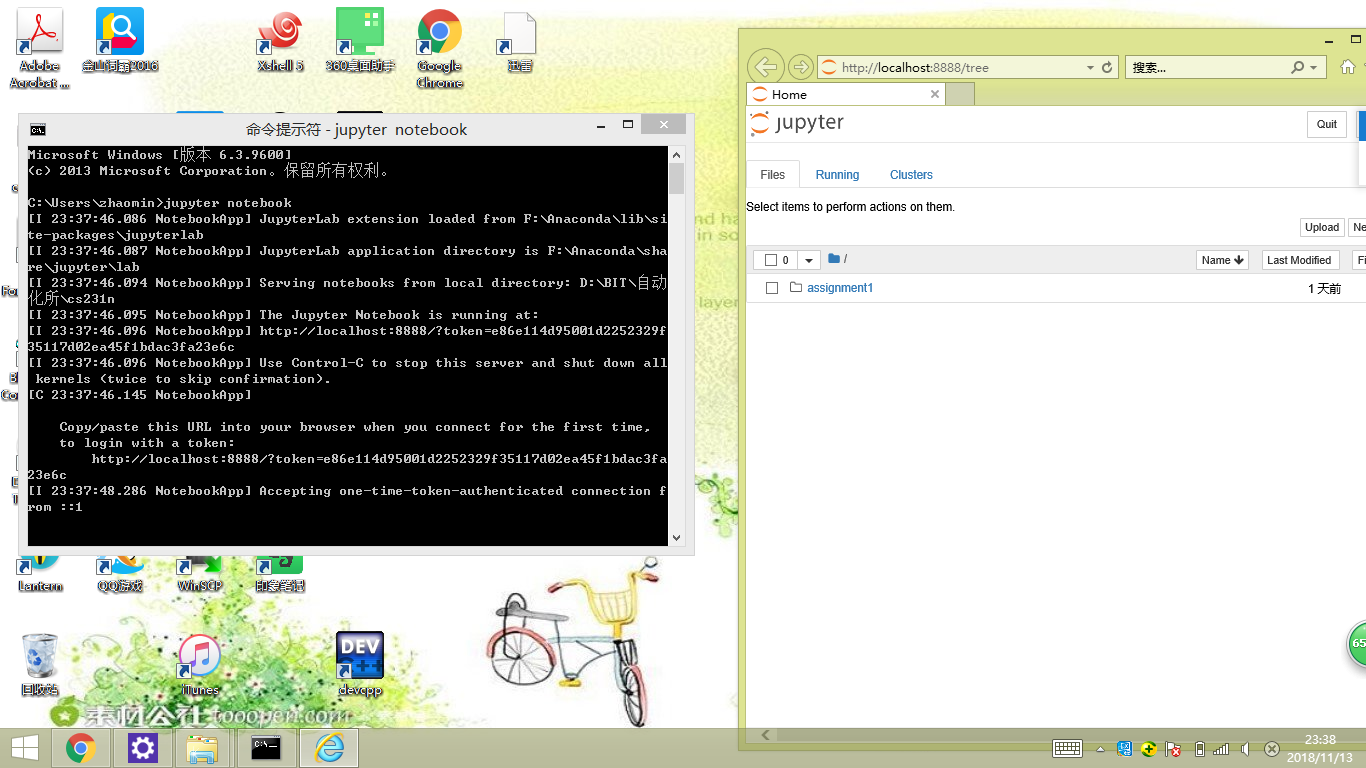
Task: Open the assignment1 folder link
Action: click(840, 288)
